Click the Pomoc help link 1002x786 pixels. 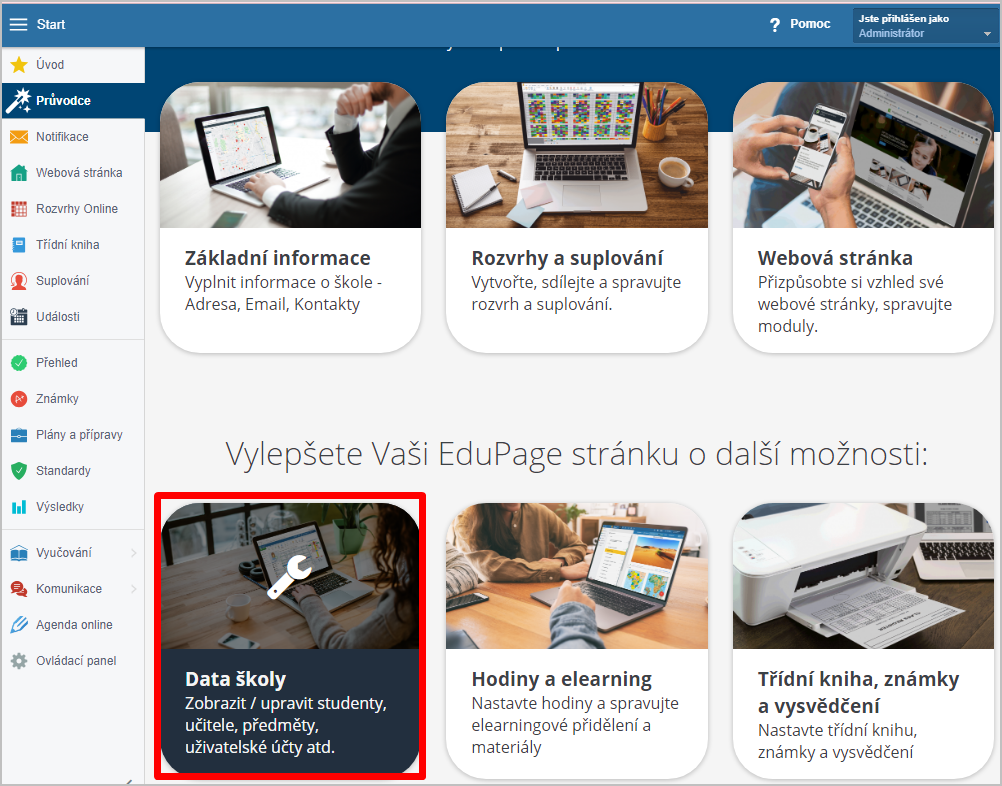coord(800,24)
